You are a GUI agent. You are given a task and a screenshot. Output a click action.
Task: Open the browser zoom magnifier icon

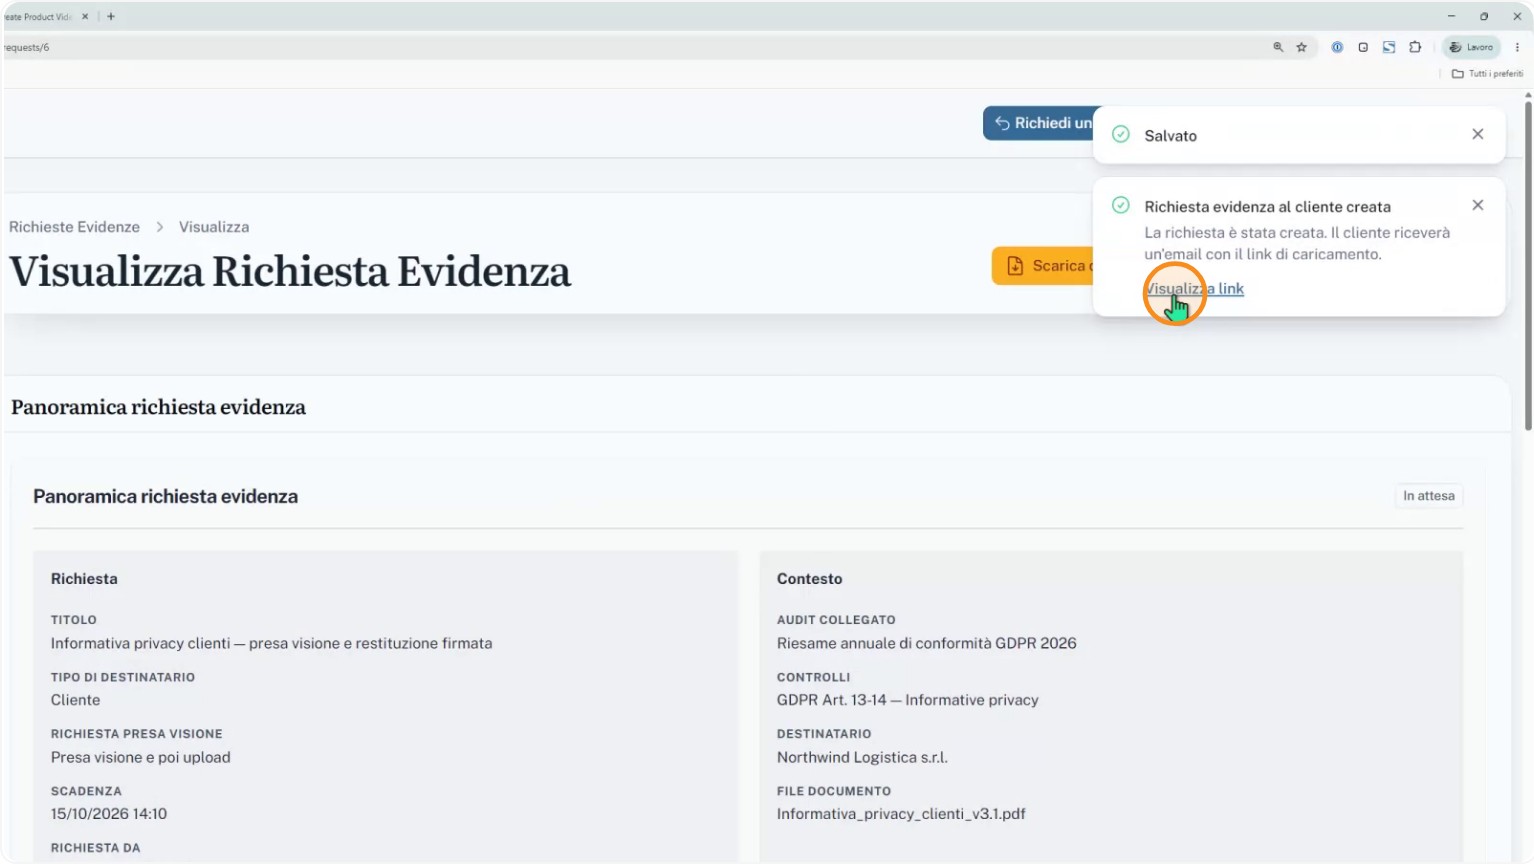coord(1278,47)
